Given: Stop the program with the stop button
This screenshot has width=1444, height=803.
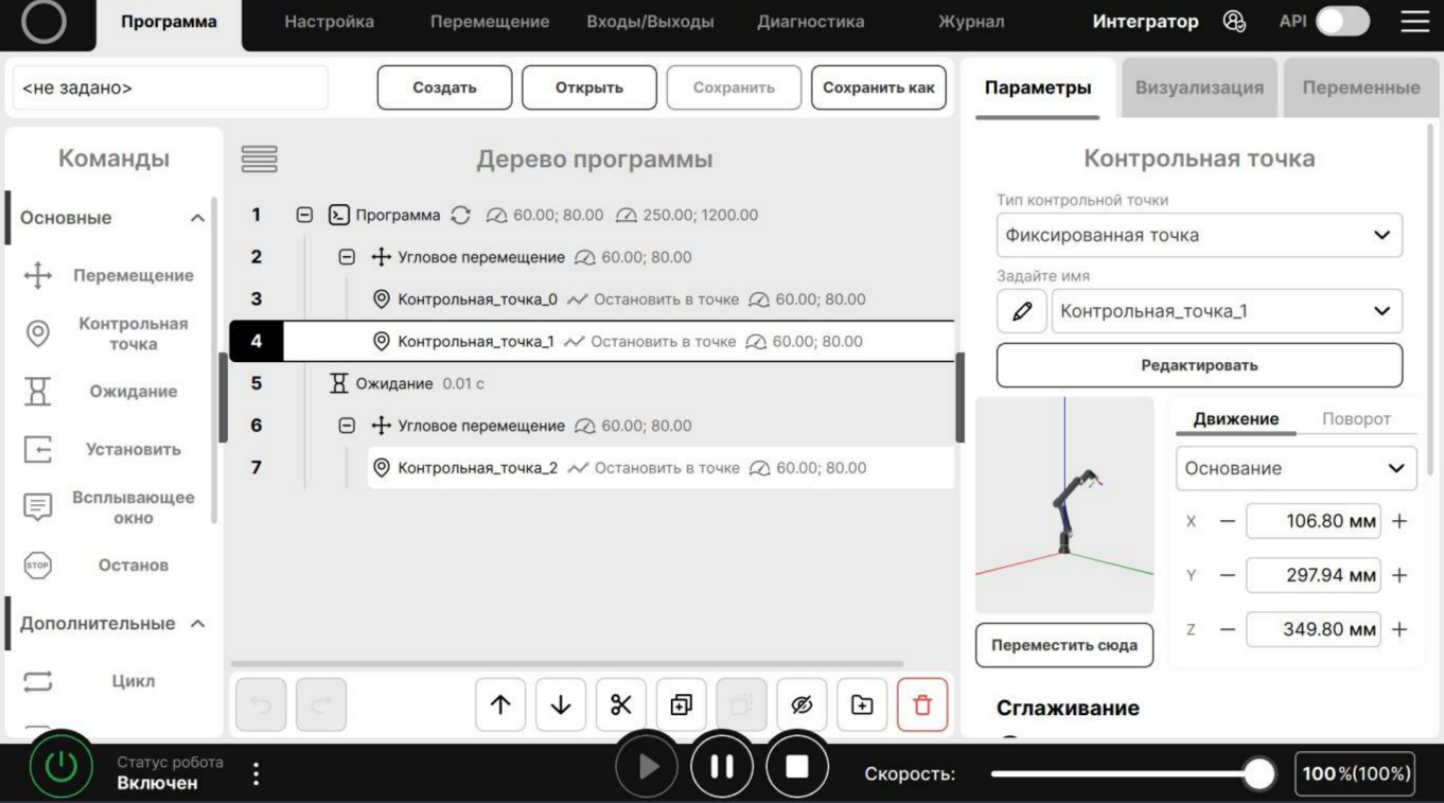Looking at the screenshot, I should coord(797,767).
